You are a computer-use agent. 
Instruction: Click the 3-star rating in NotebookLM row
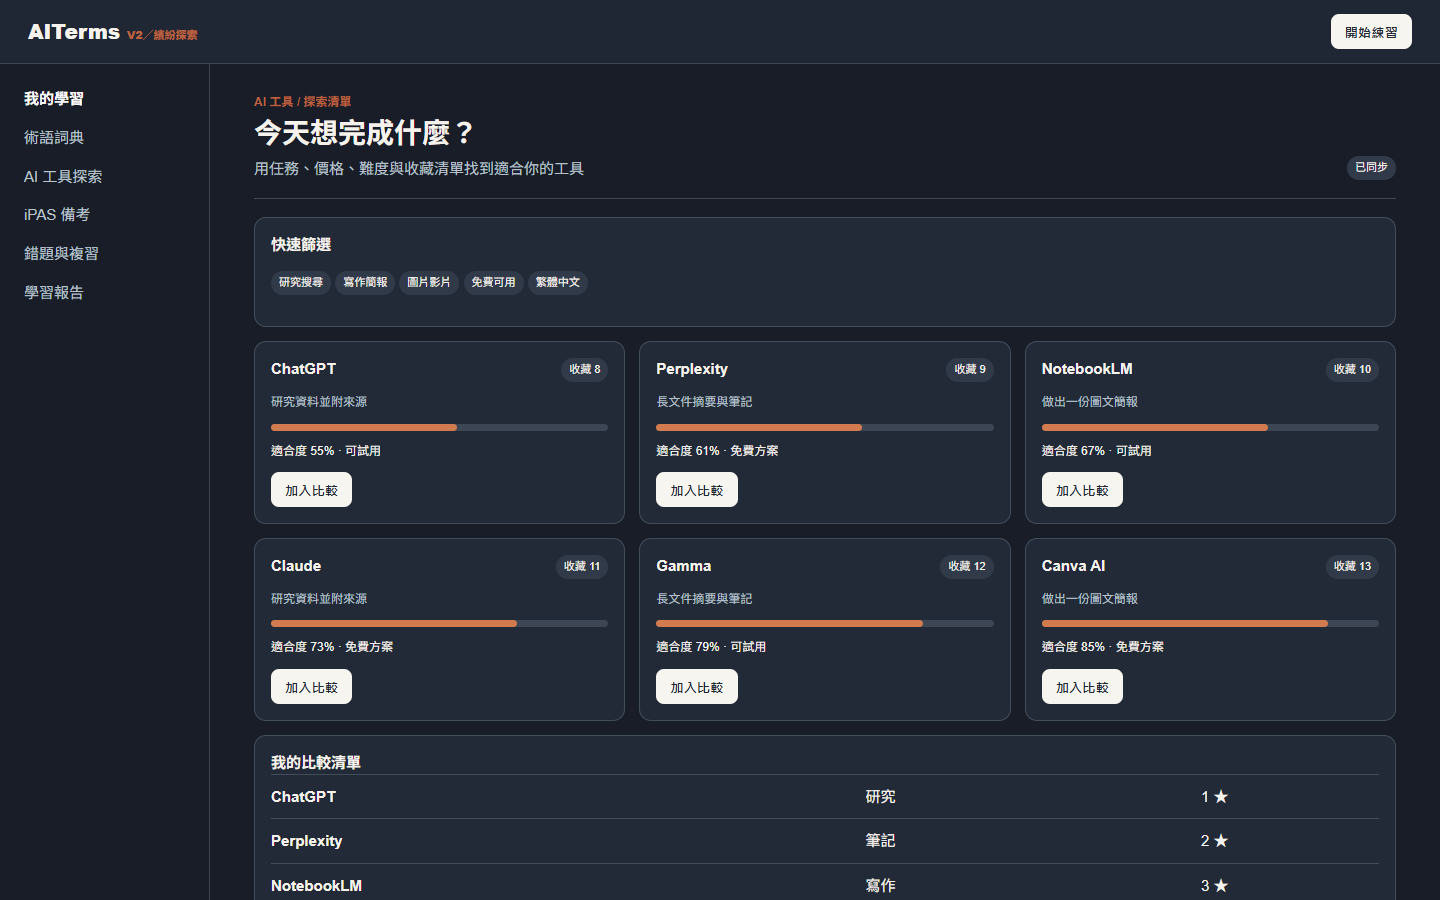(1214, 886)
